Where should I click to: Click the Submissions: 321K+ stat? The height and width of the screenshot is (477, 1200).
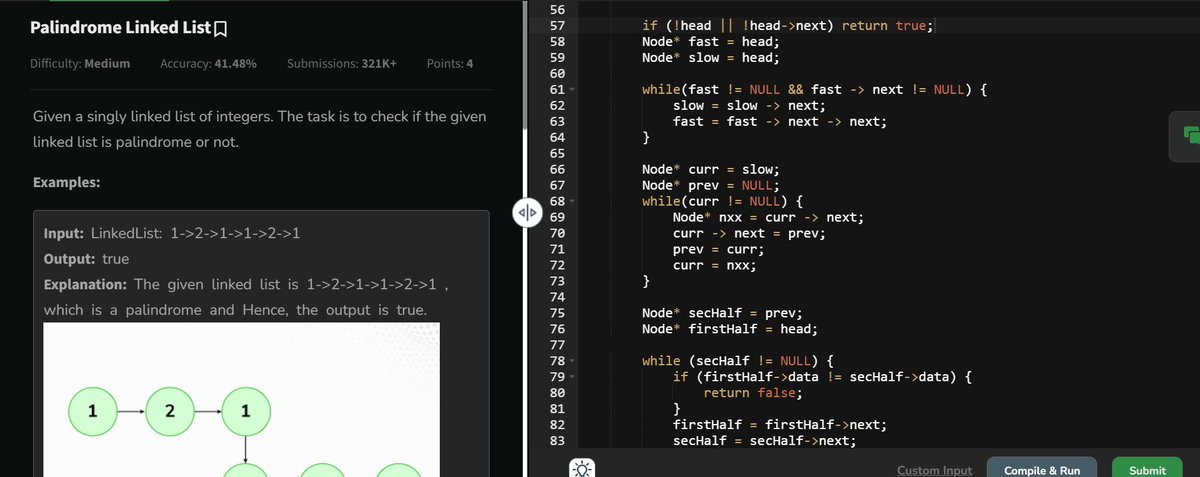click(x=341, y=64)
